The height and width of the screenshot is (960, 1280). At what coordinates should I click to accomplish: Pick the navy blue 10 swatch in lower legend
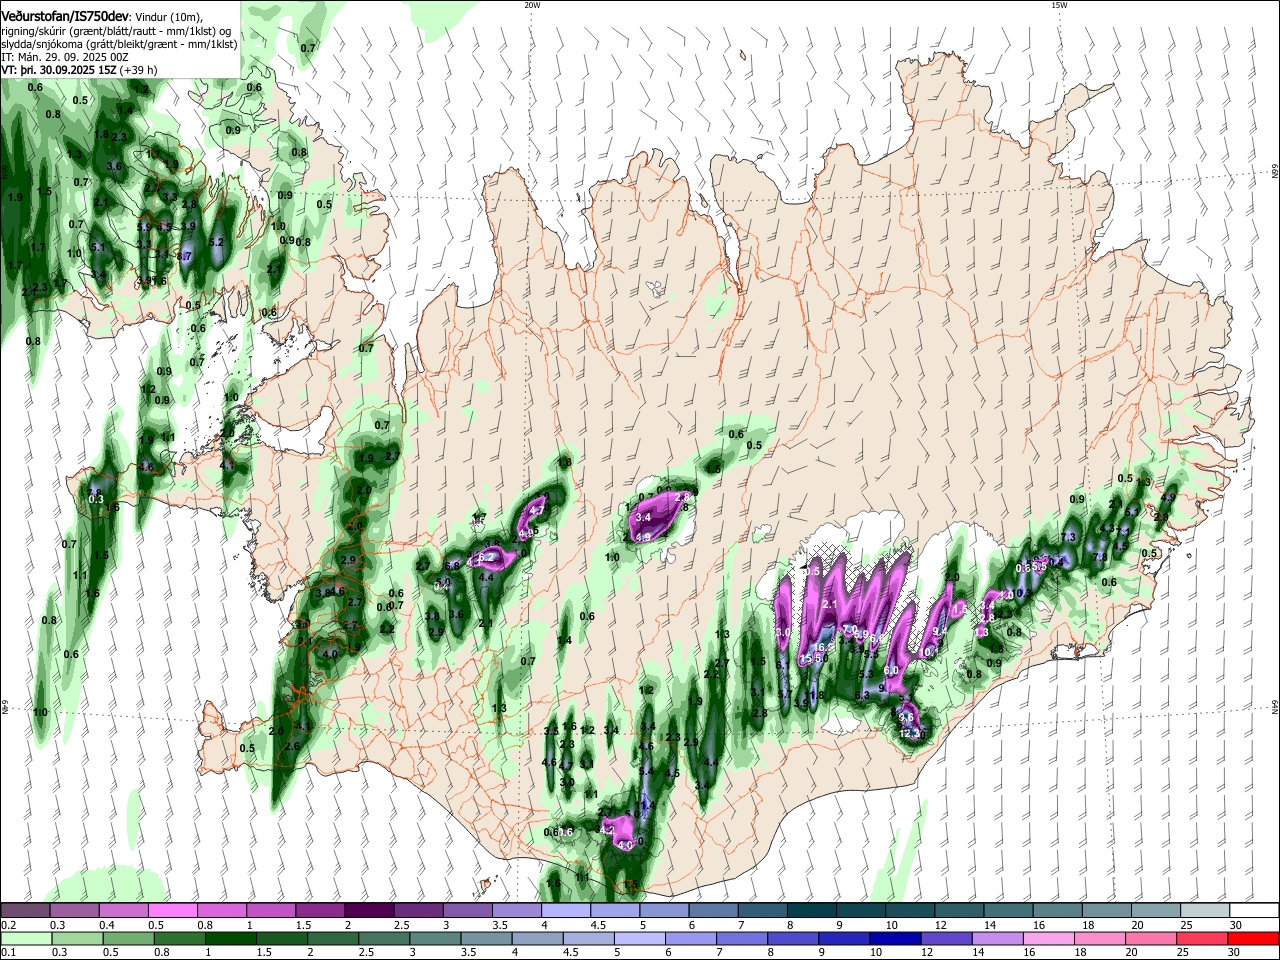tap(895, 939)
